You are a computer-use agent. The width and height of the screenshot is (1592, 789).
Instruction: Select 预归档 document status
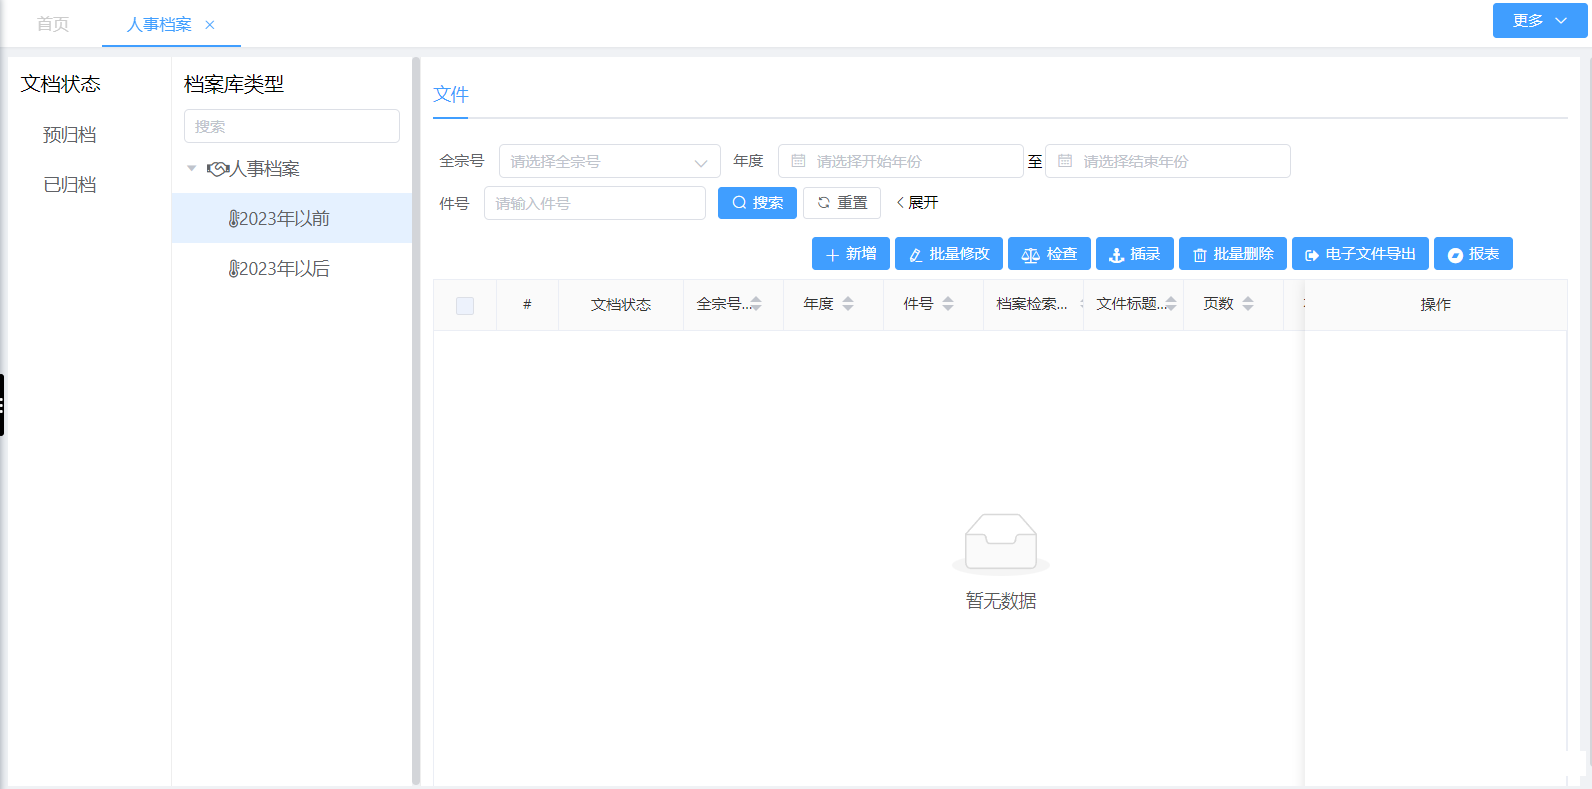tap(70, 134)
